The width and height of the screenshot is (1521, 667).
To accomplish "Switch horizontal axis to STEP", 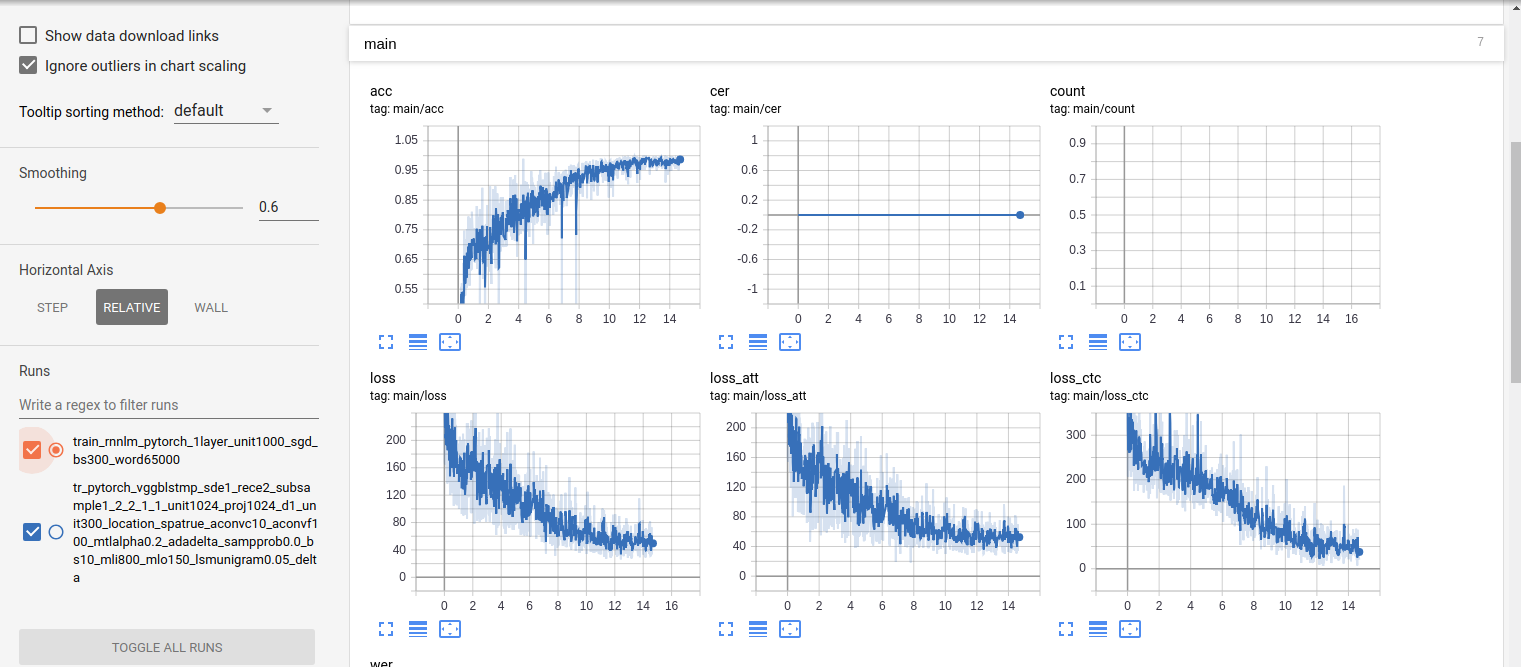I will point(52,307).
